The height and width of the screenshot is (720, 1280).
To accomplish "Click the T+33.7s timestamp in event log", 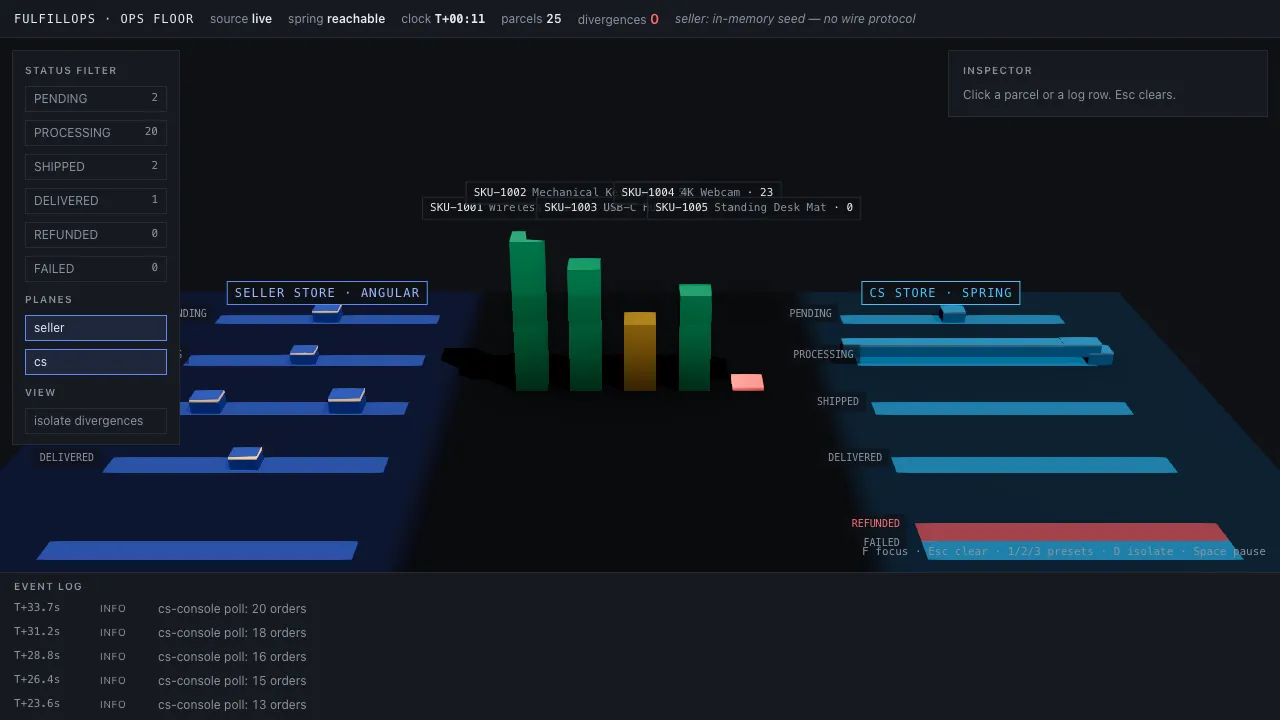I will coord(37,608).
